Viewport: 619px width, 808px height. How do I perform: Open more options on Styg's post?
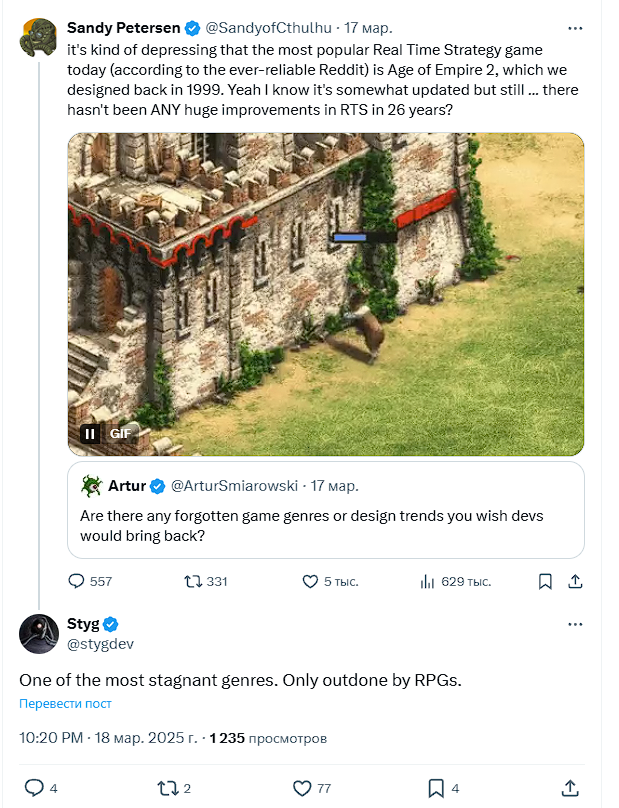[x=575, y=623]
